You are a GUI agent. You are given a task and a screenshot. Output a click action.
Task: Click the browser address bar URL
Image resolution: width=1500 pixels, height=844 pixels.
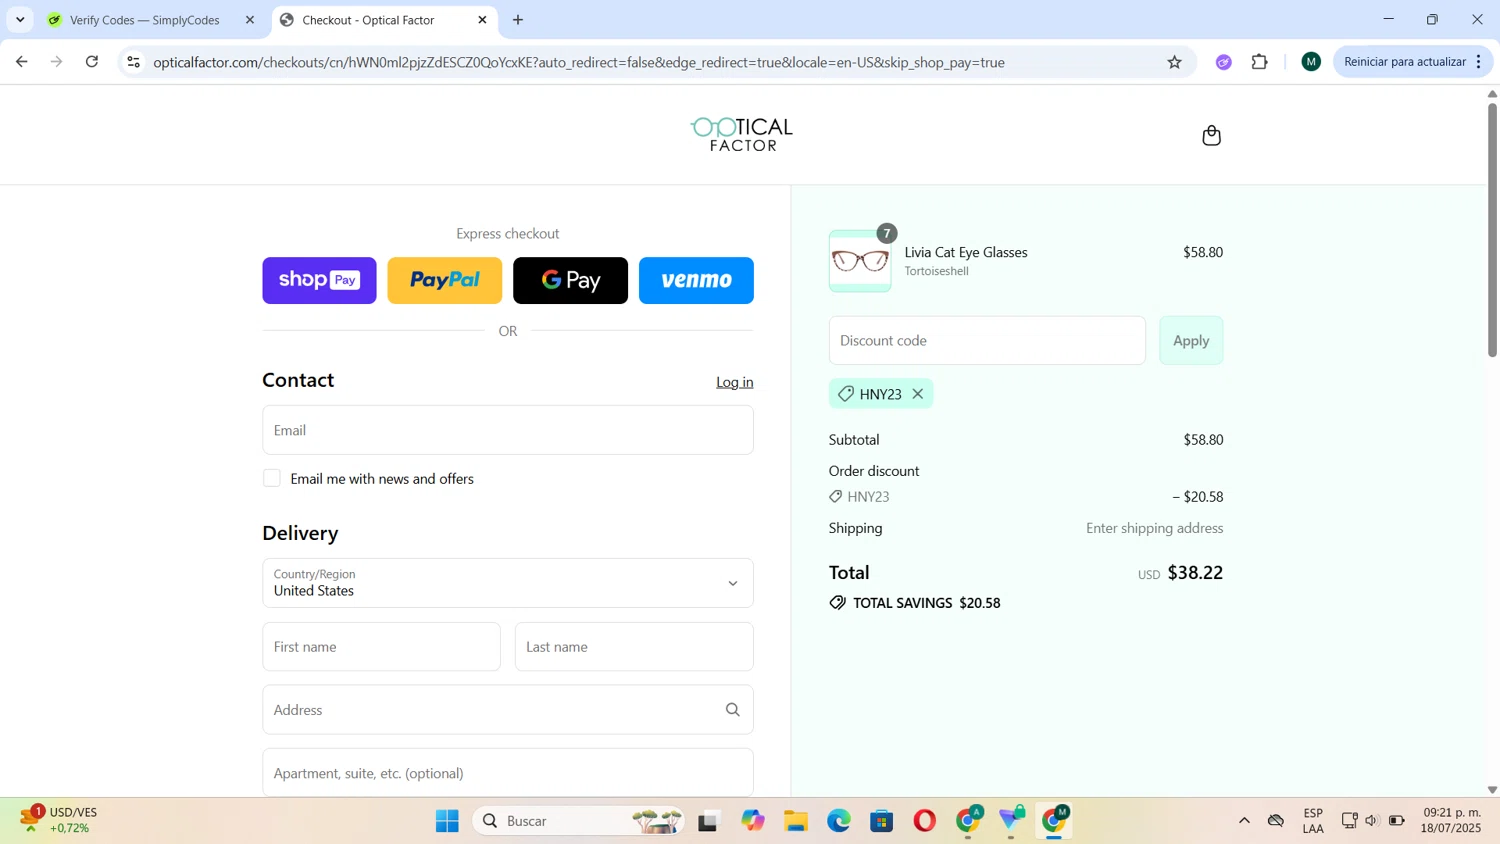point(579,62)
